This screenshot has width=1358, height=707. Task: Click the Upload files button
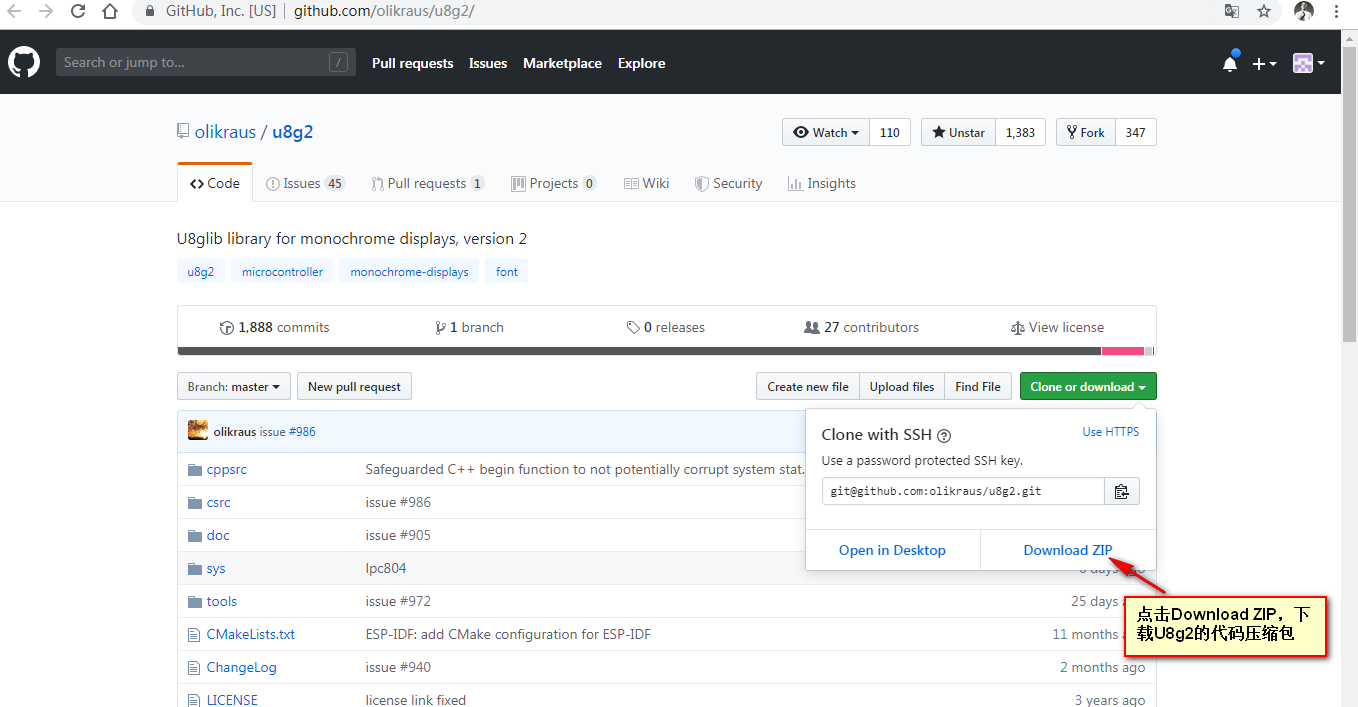[902, 387]
